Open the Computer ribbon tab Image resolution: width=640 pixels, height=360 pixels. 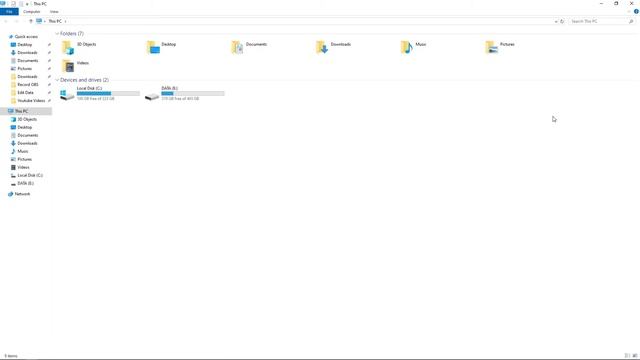click(x=31, y=11)
